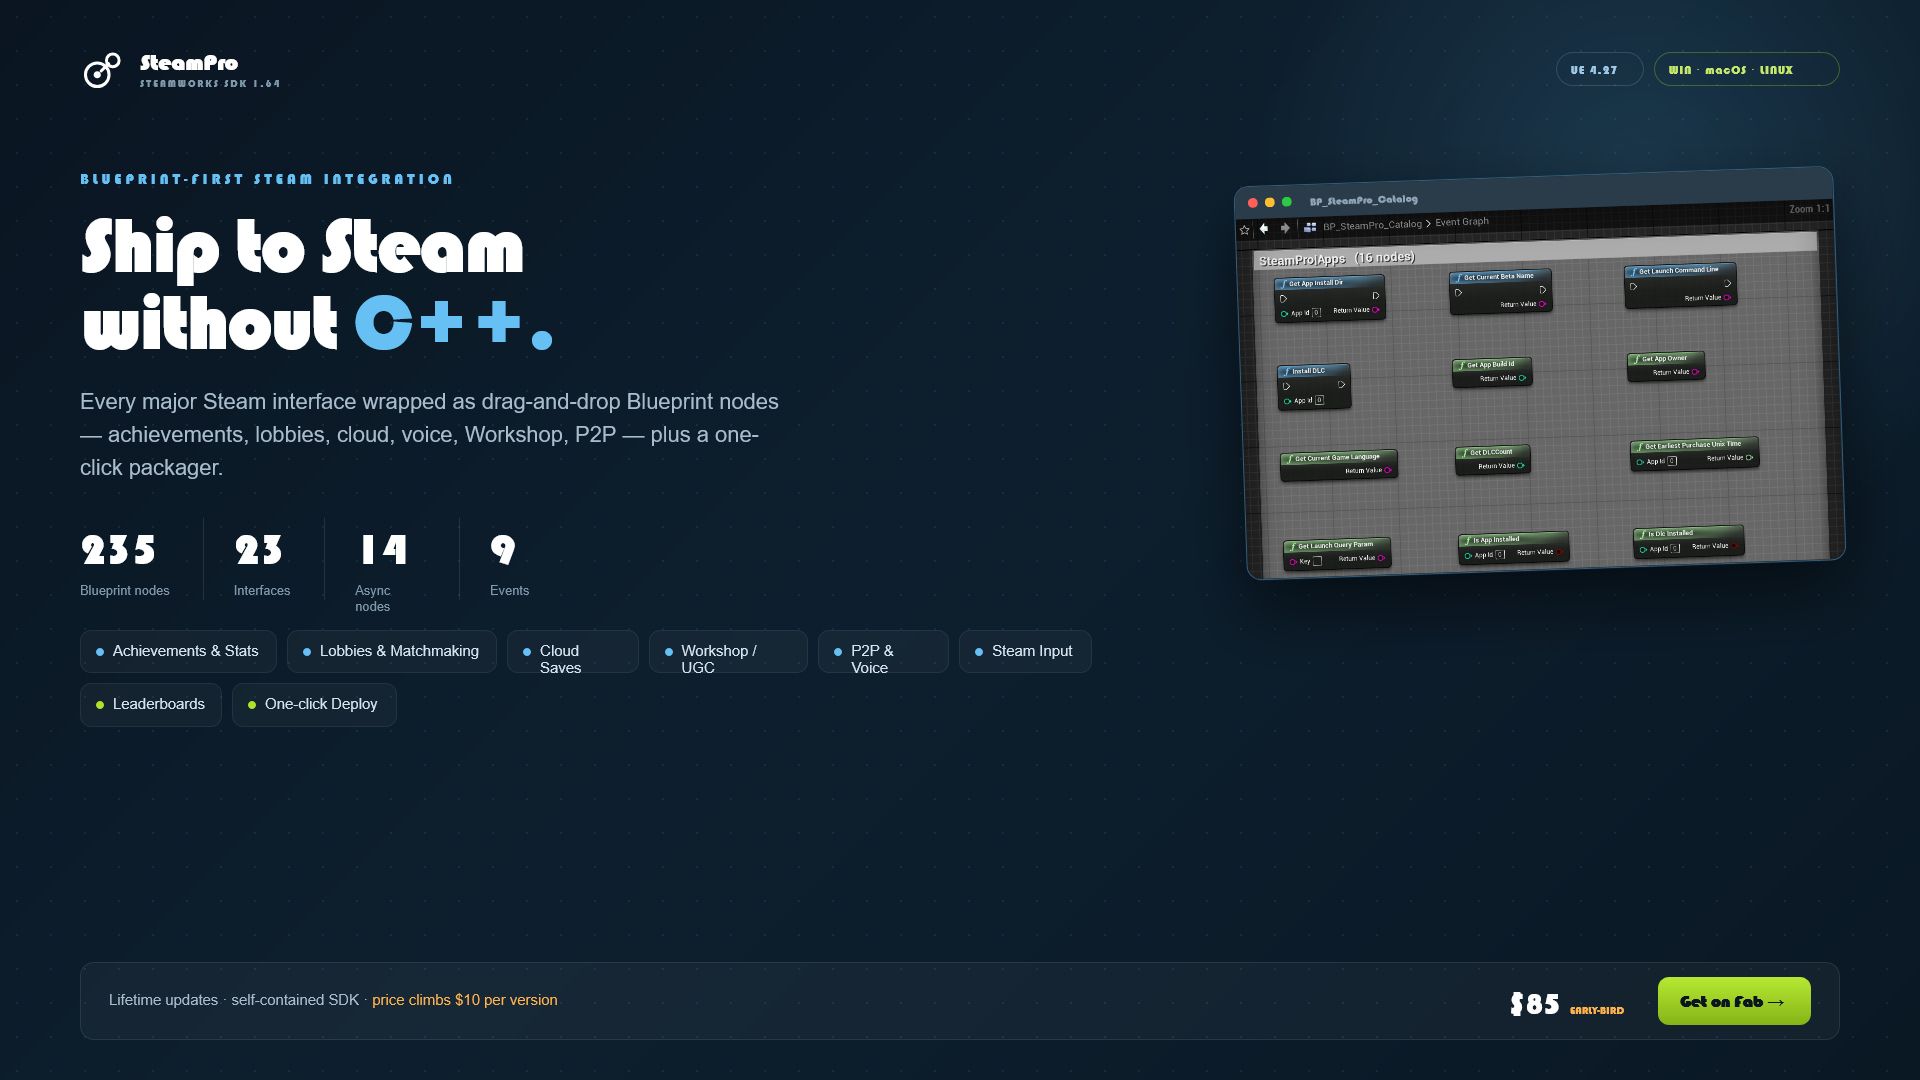Click the SteamPro logo icon
The width and height of the screenshot is (1920, 1080).
(x=101, y=71)
